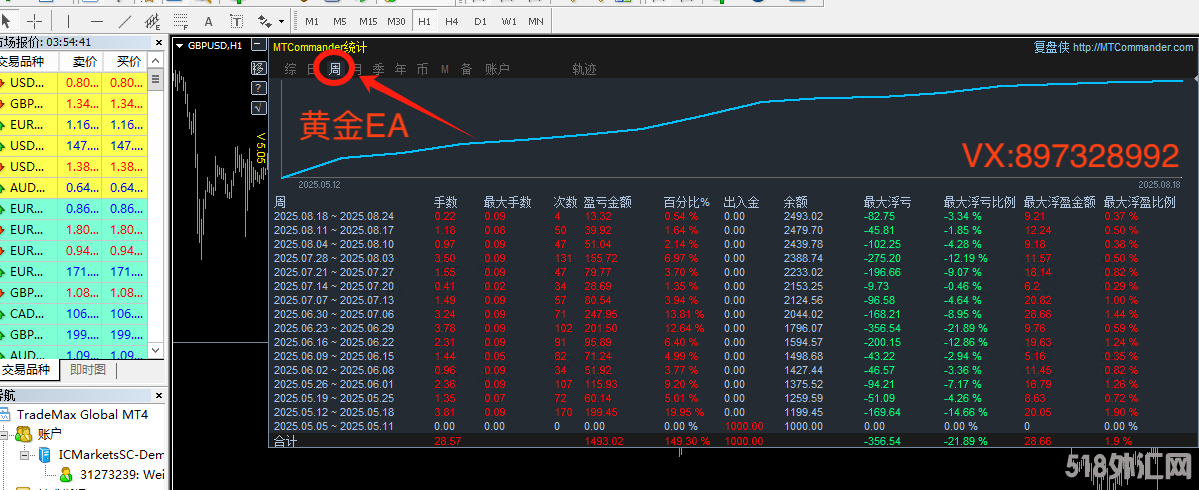Image resolution: width=1199 pixels, height=490 pixels.
Task: Open the 账户 statistics tab
Action: click(497, 69)
